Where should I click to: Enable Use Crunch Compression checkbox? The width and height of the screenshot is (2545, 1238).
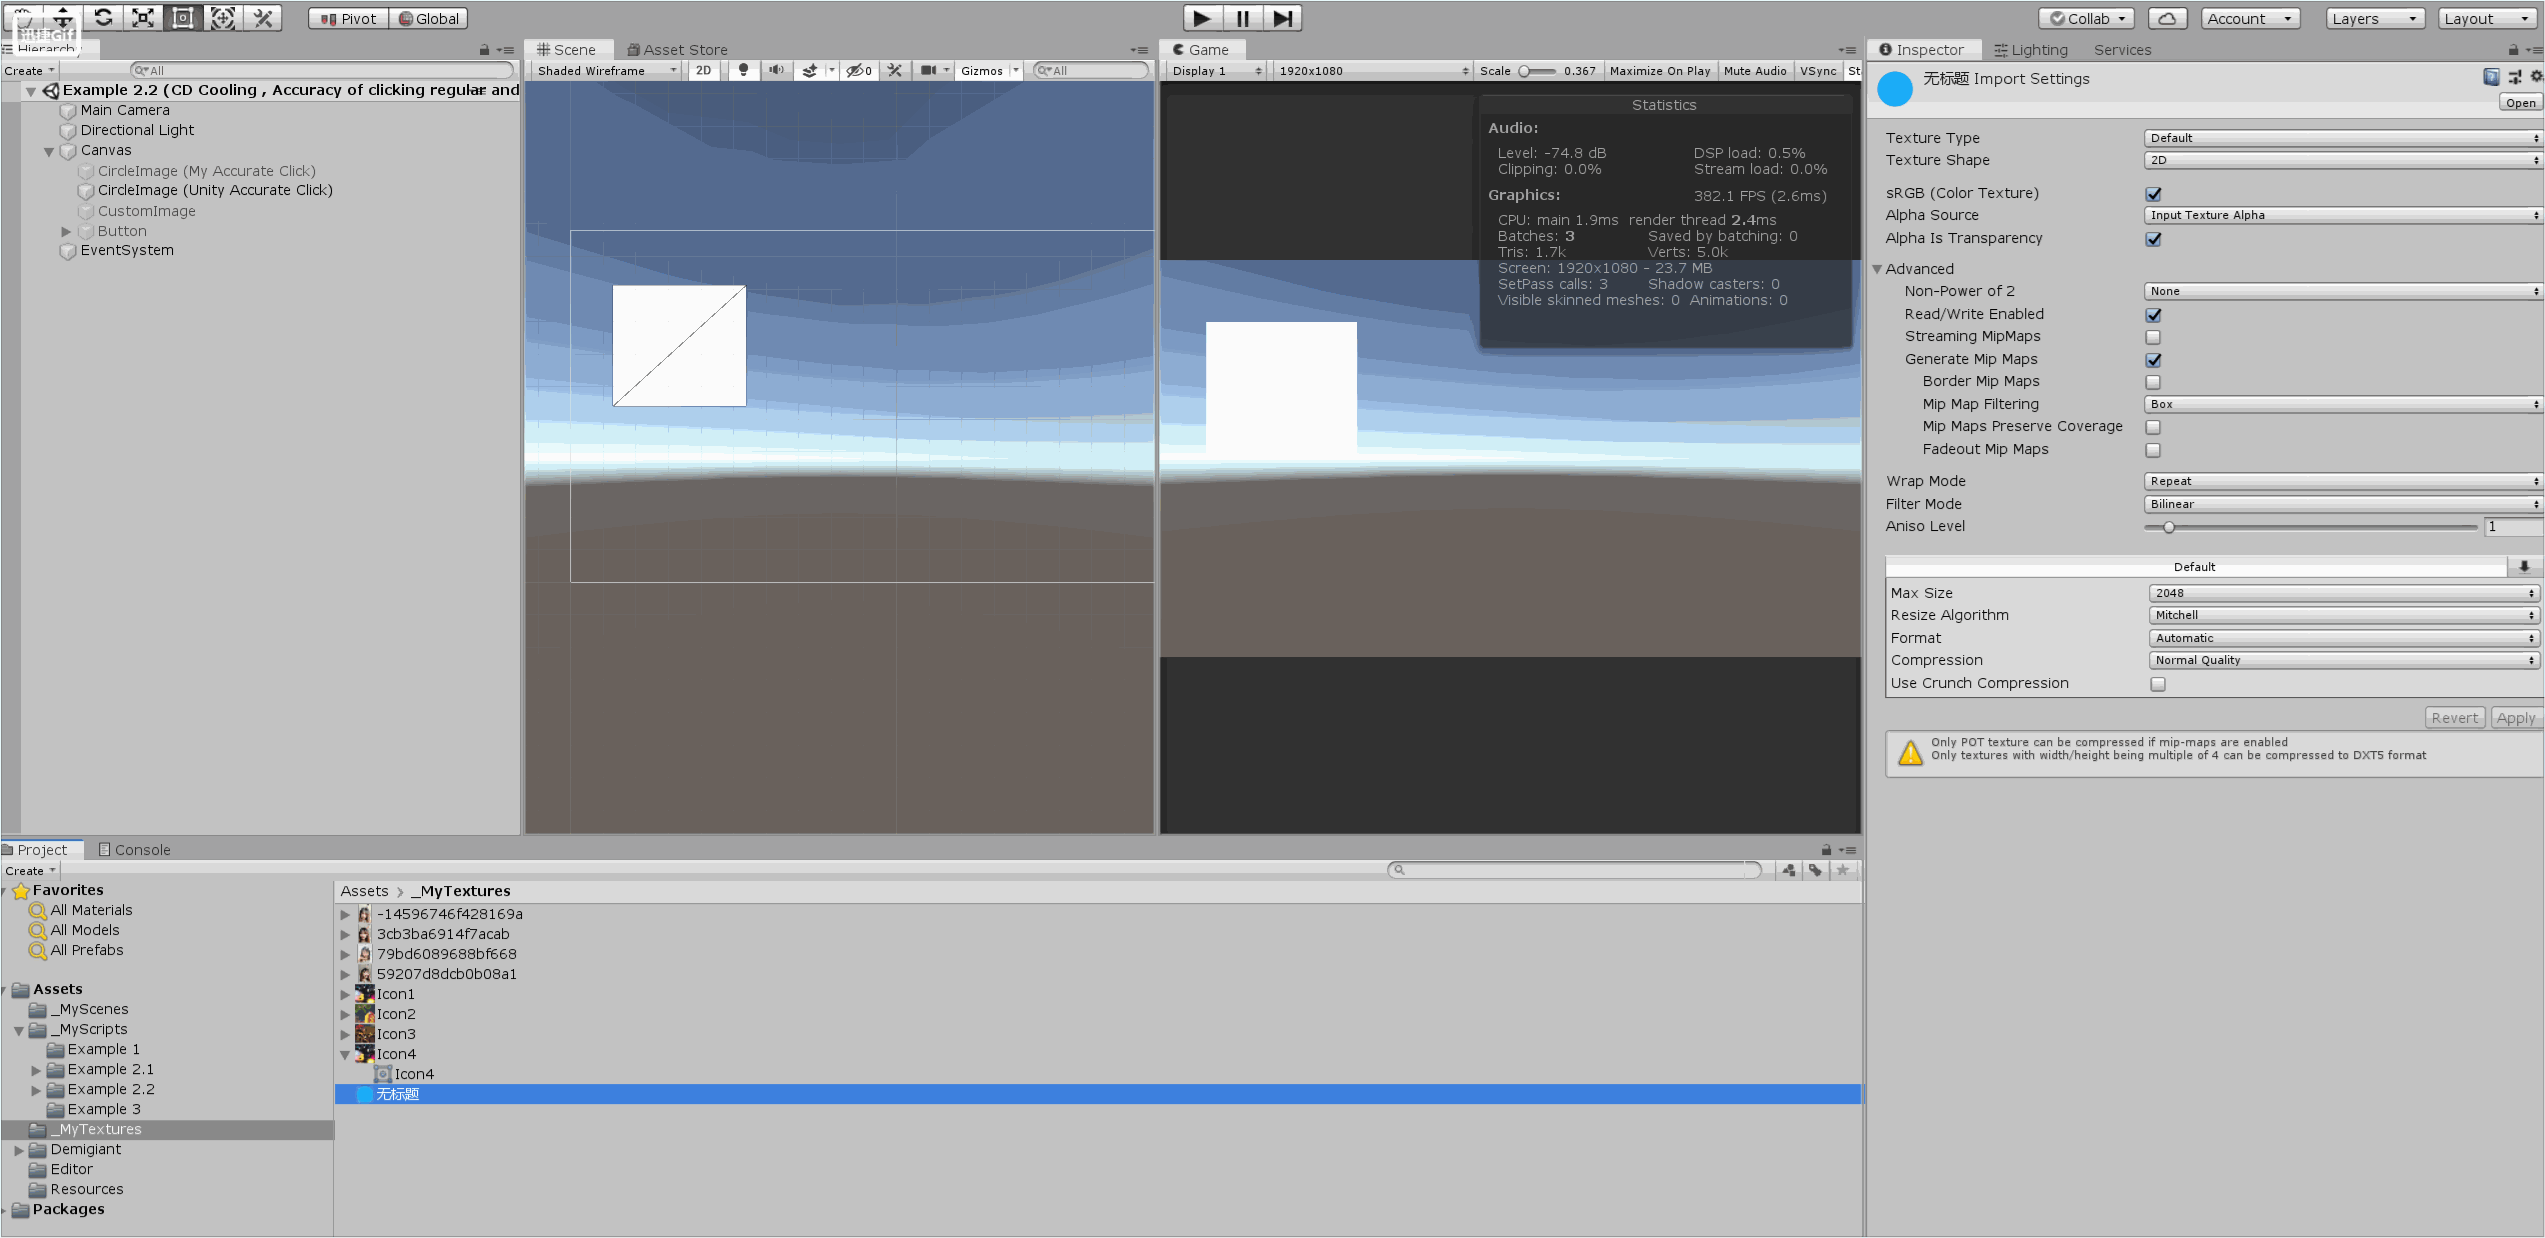[2157, 684]
